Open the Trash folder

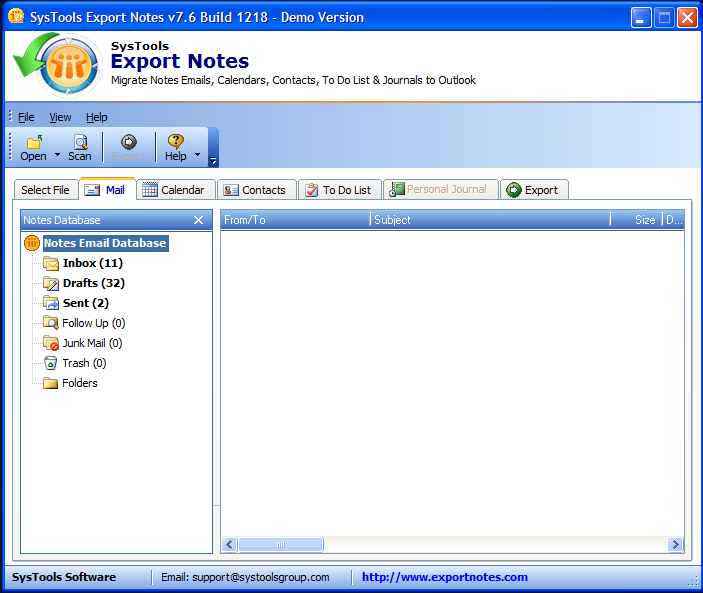83,363
